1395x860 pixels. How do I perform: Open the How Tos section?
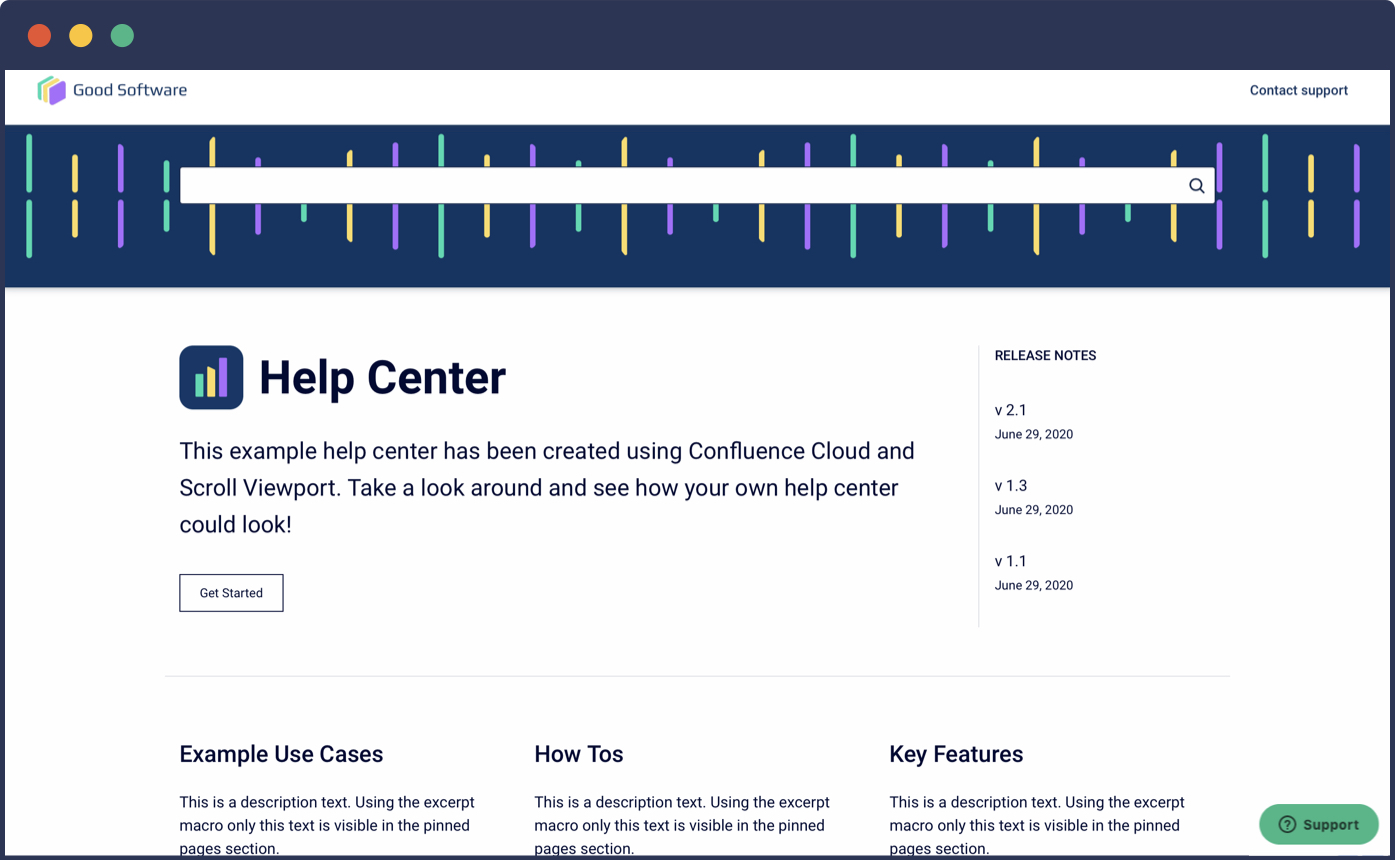pos(579,754)
